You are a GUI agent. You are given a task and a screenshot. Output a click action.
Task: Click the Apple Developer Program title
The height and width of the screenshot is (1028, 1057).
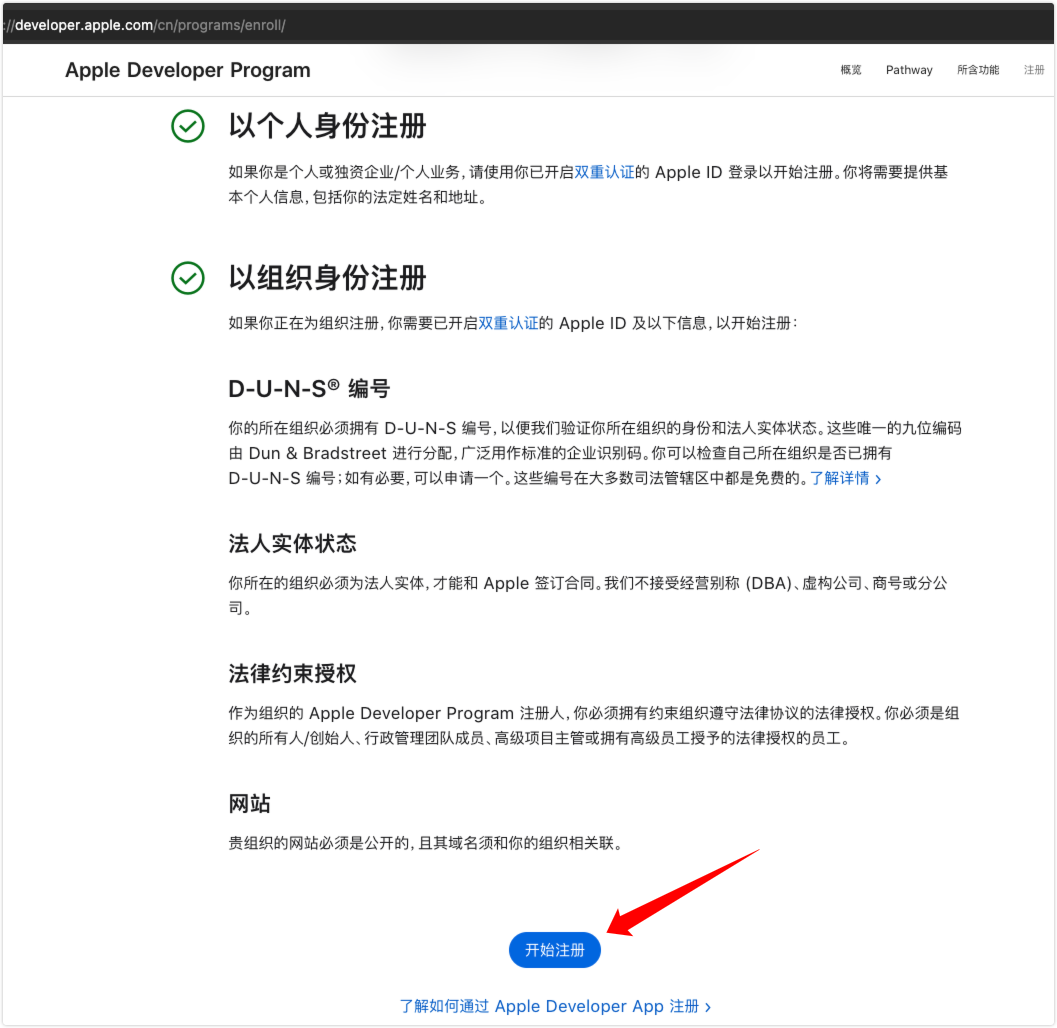tap(187, 70)
